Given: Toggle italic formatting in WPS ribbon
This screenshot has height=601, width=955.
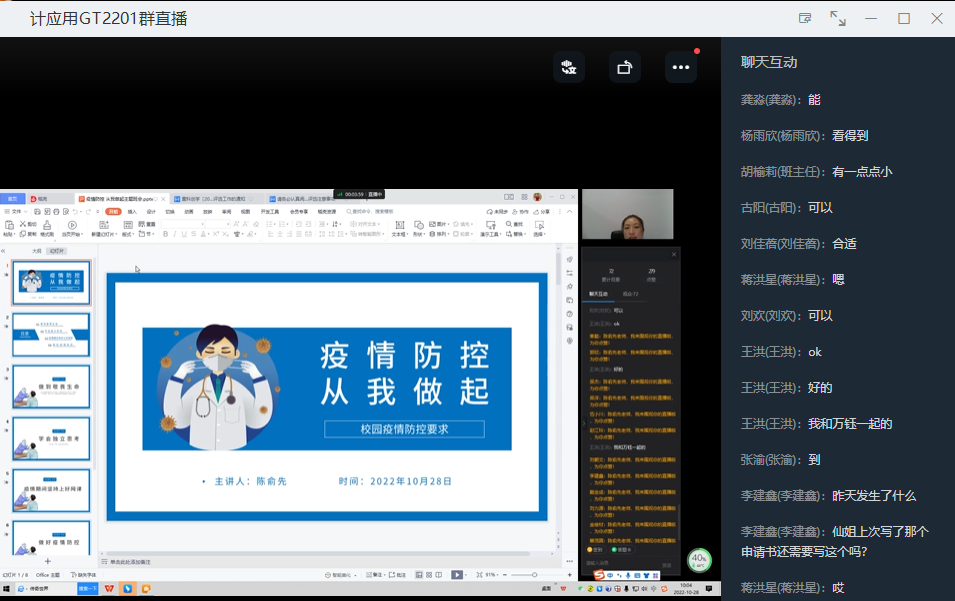Looking at the screenshot, I should [175, 234].
